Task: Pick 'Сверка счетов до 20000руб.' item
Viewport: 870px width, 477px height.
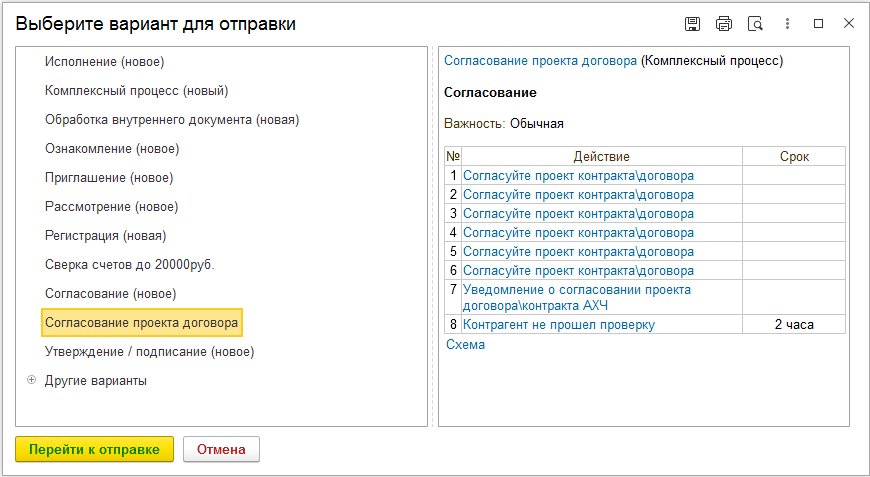Action: click(x=130, y=265)
